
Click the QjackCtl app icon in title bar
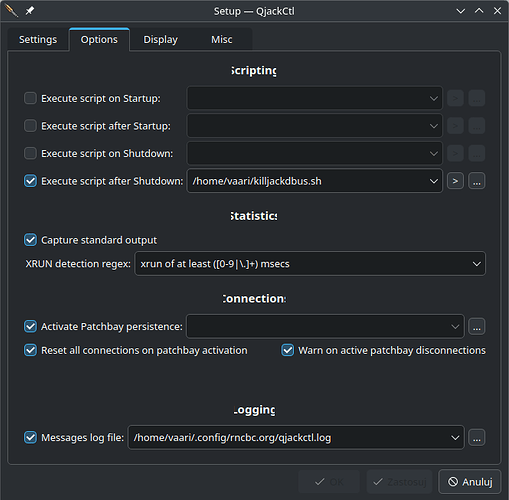click(x=11, y=11)
